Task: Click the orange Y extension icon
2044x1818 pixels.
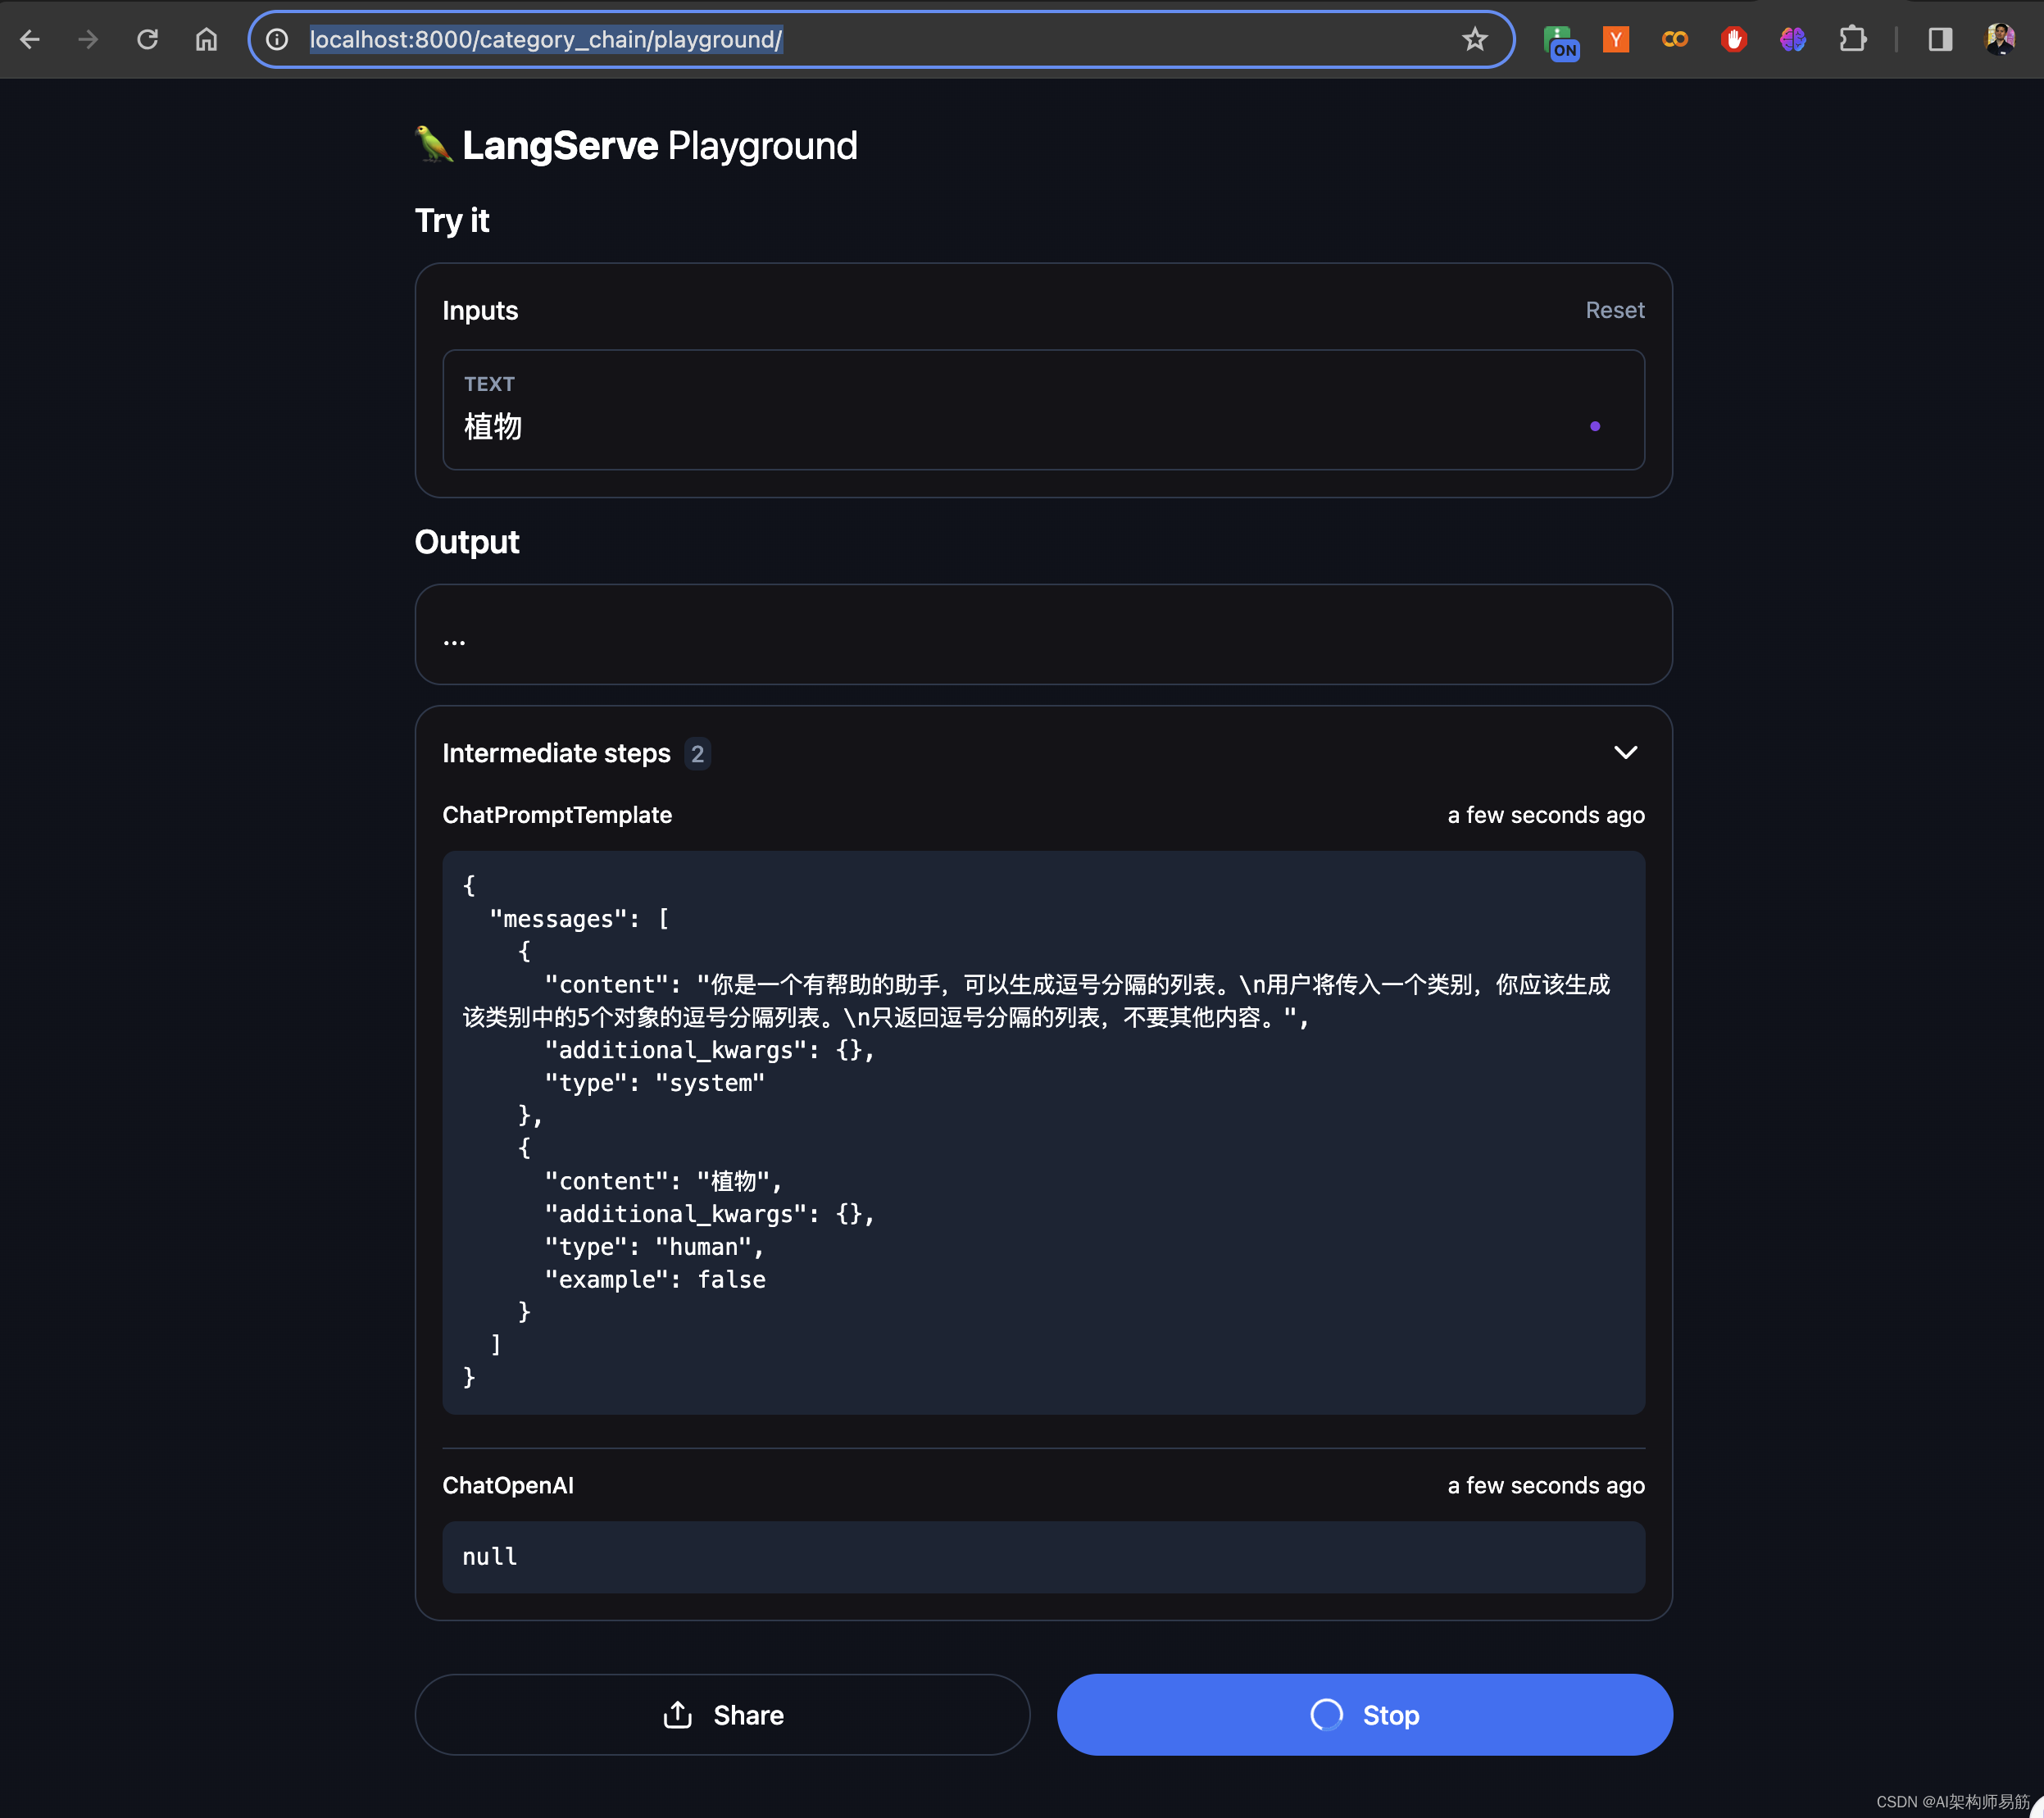Action: click(1616, 39)
